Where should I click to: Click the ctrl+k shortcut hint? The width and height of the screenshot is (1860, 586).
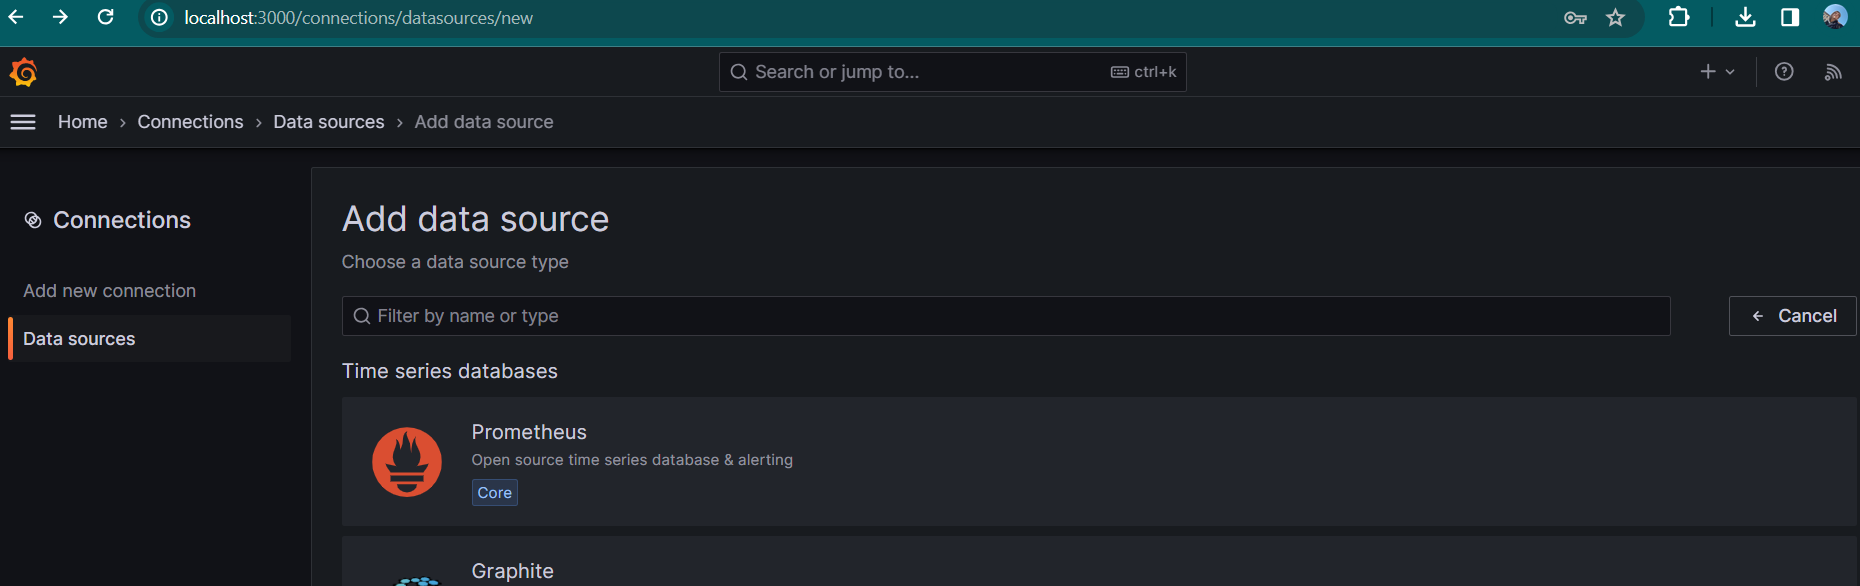click(1144, 72)
